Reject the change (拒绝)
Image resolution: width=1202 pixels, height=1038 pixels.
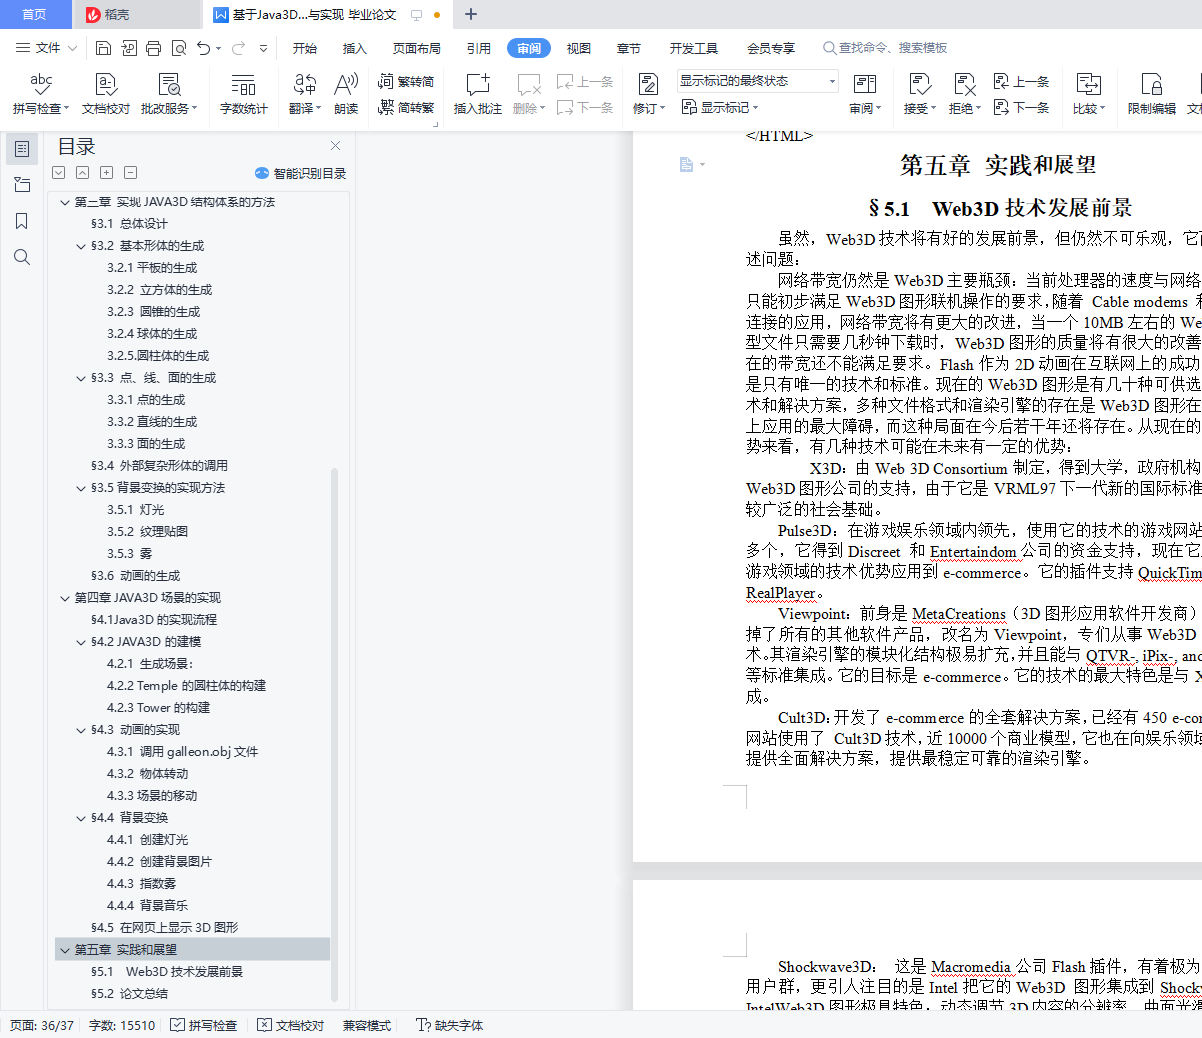(x=964, y=94)
